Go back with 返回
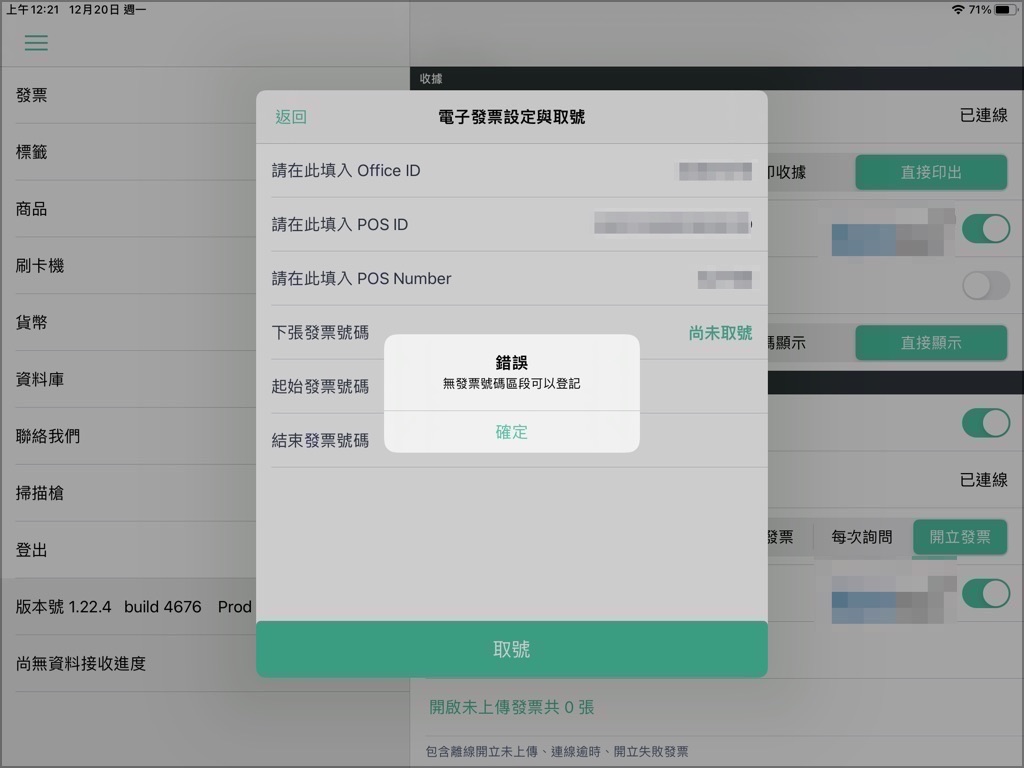1024x768 pixels. click(x=291, y=117)
